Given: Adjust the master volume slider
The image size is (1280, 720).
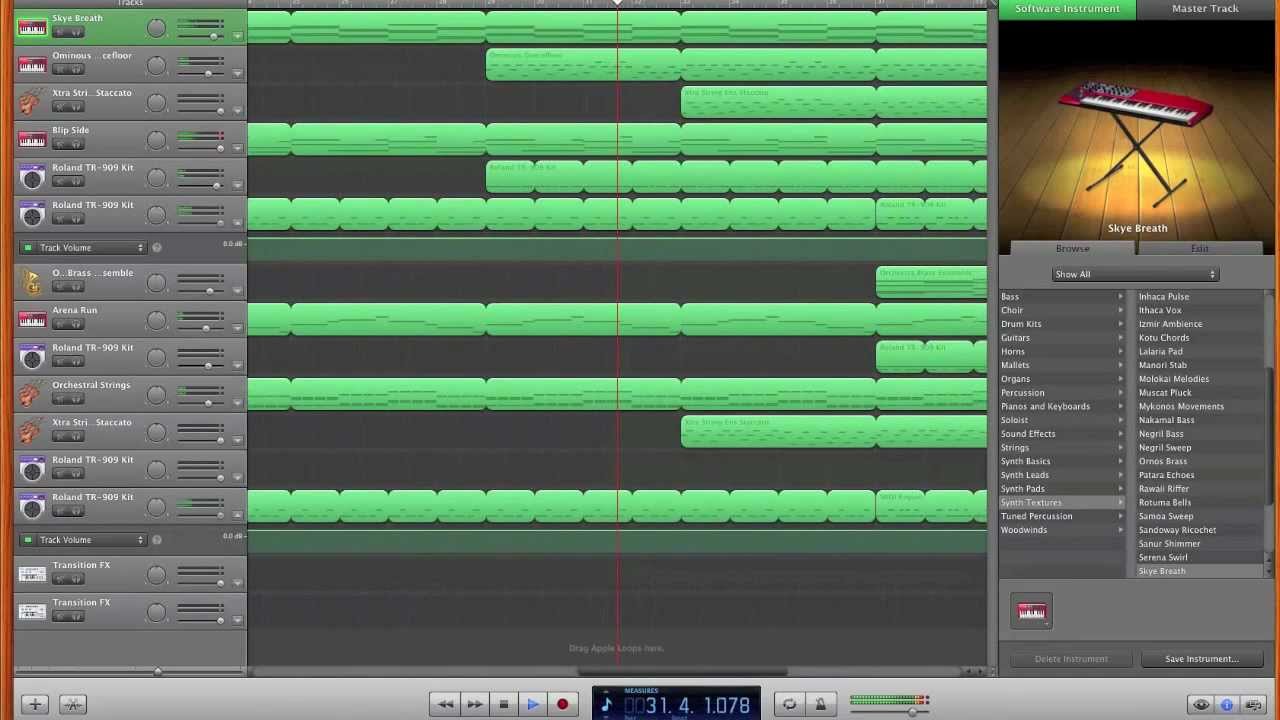Looking at the screenshot, I should 911,711.
